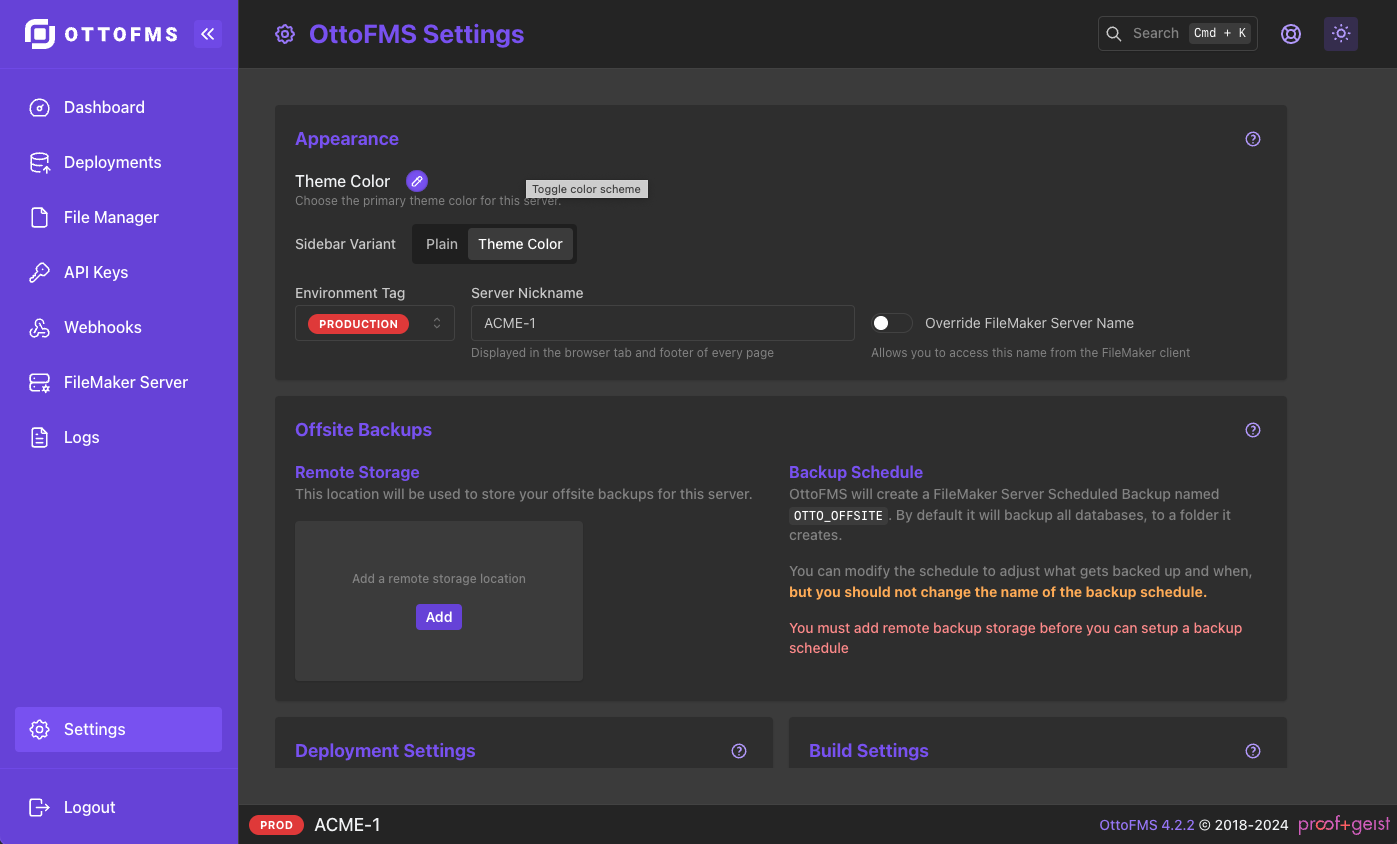
Task: Select Theme Color sidebar variant
Action: pyautogui.click(x=520, y=244)
